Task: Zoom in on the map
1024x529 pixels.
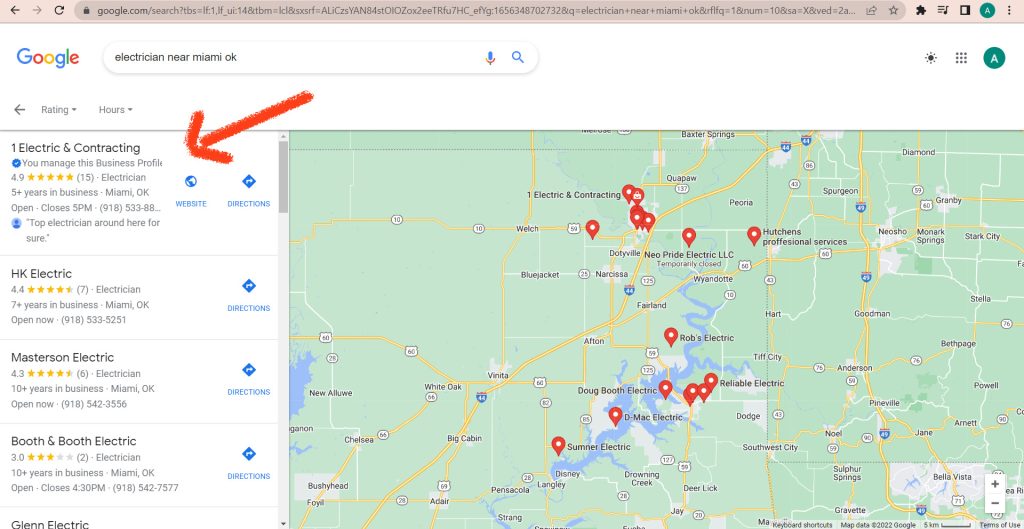Action: [x=995, y=484]
